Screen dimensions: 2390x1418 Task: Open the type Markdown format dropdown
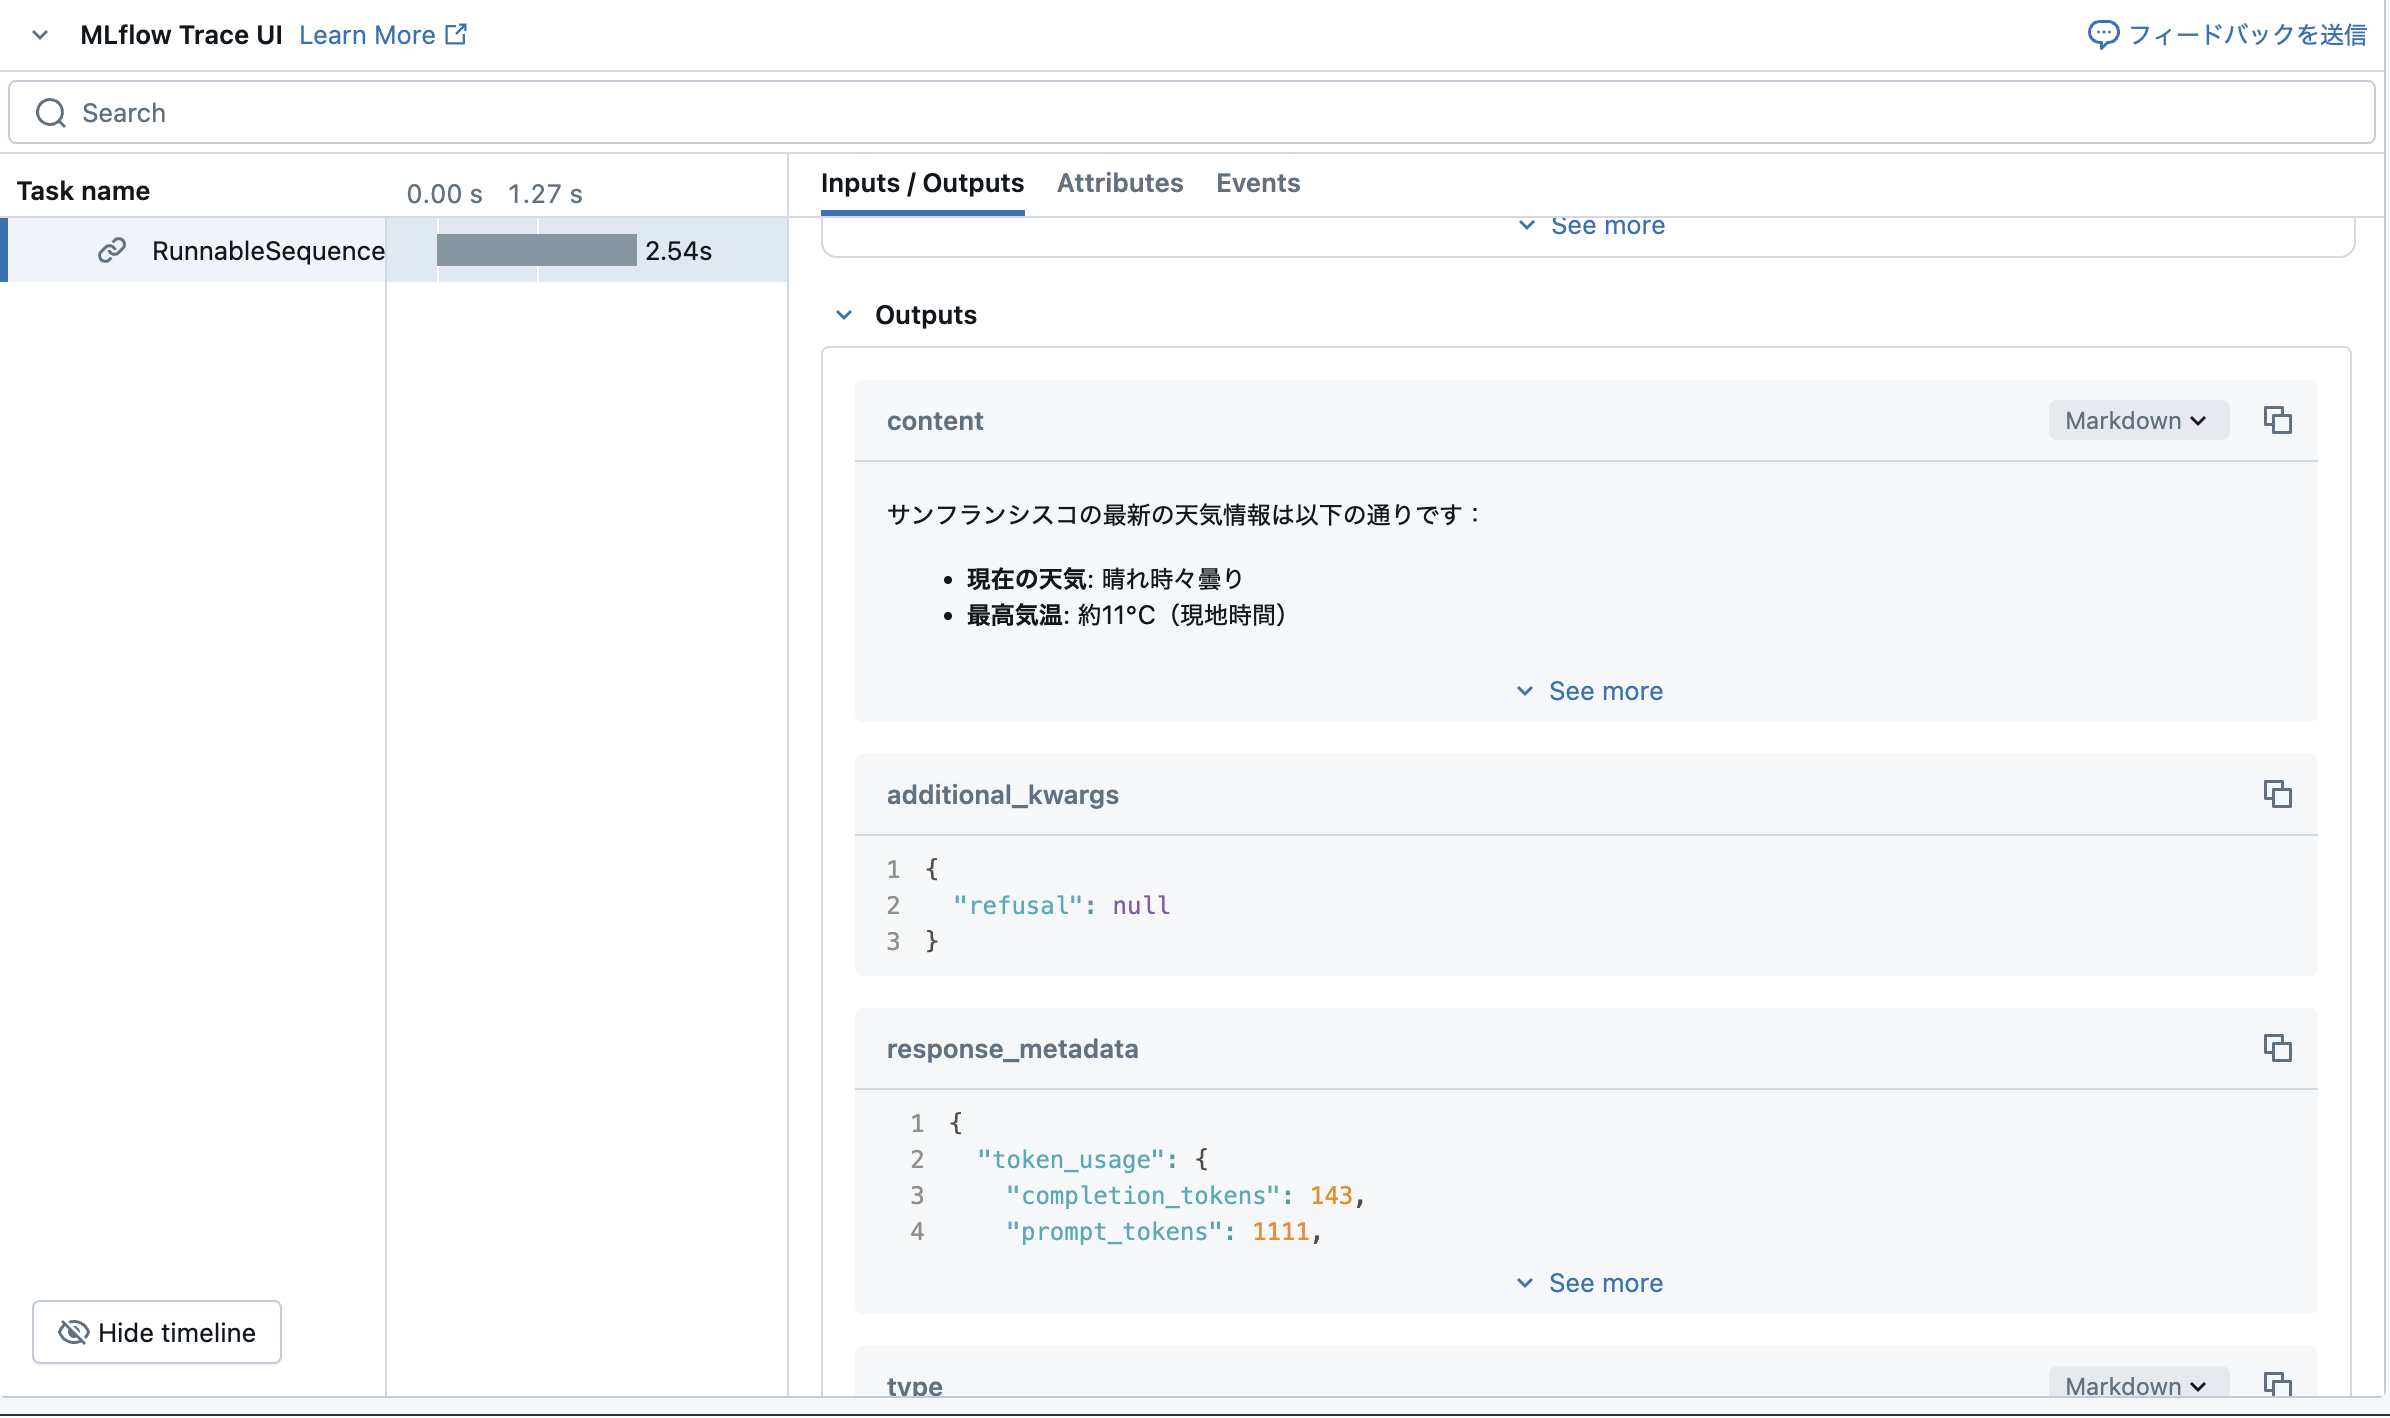pos(2137,1385)
